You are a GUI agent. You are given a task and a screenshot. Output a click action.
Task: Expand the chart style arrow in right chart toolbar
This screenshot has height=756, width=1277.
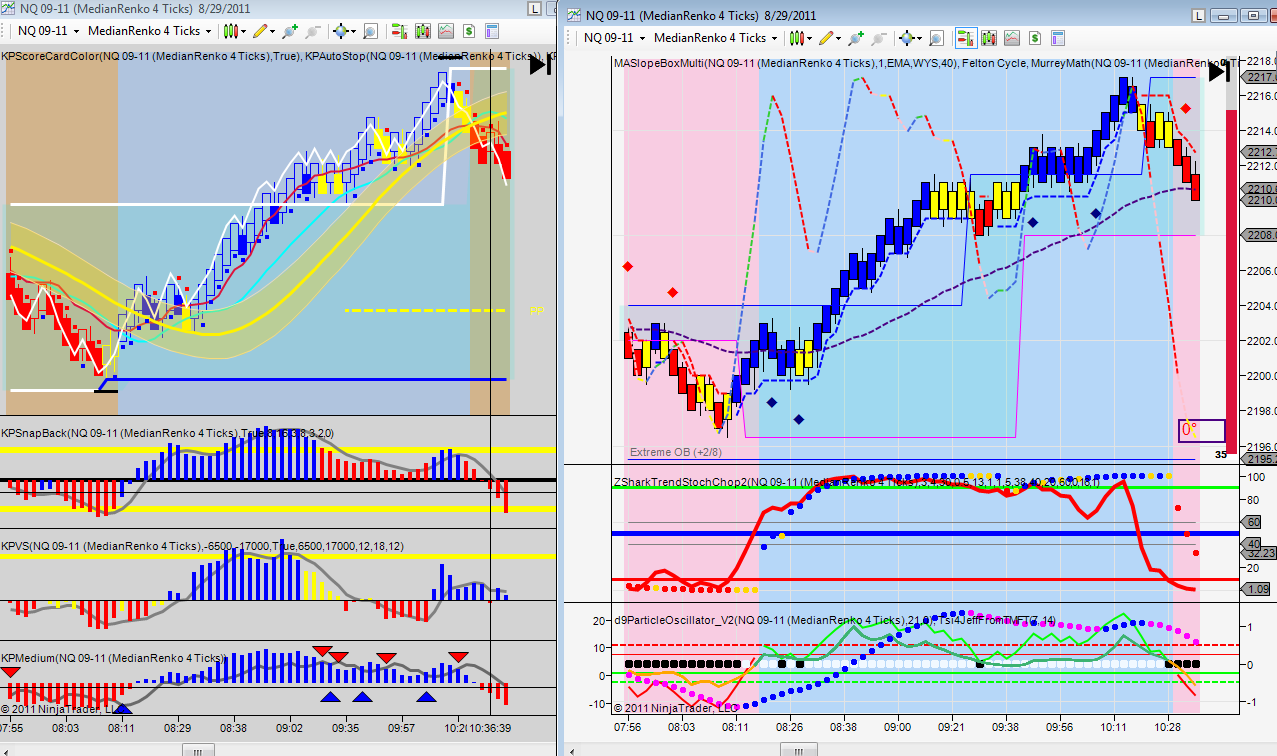pos(809,39)
